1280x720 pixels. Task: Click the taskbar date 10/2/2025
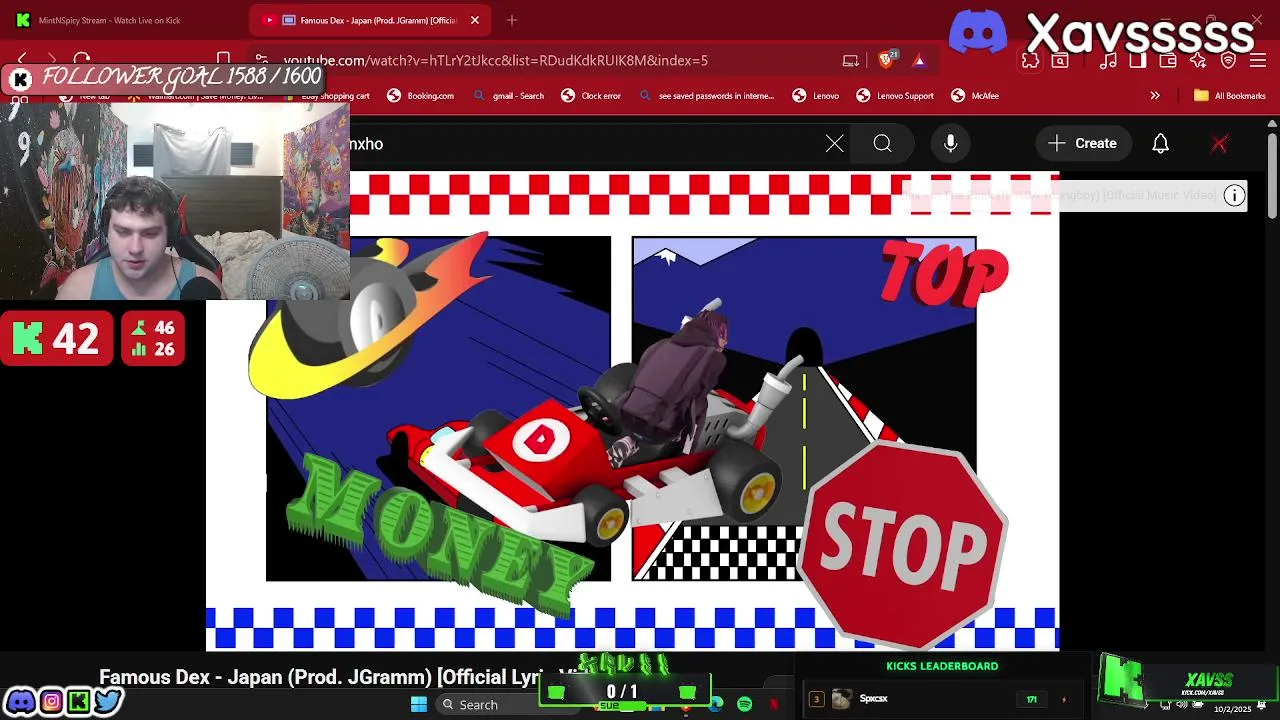tap(1232, 709)
